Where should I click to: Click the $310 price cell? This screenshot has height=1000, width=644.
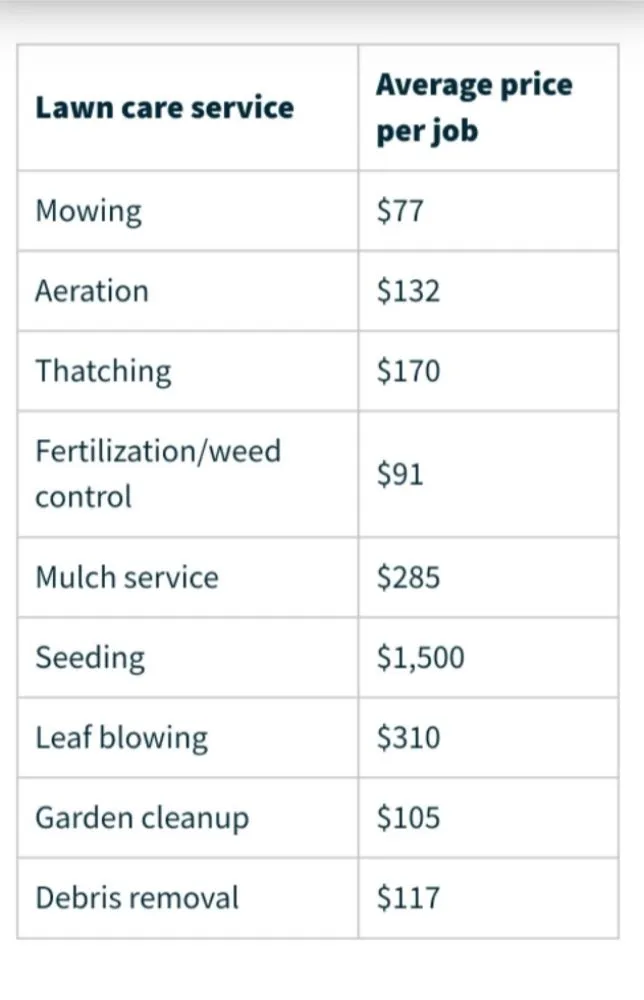(x=408, y=737)
